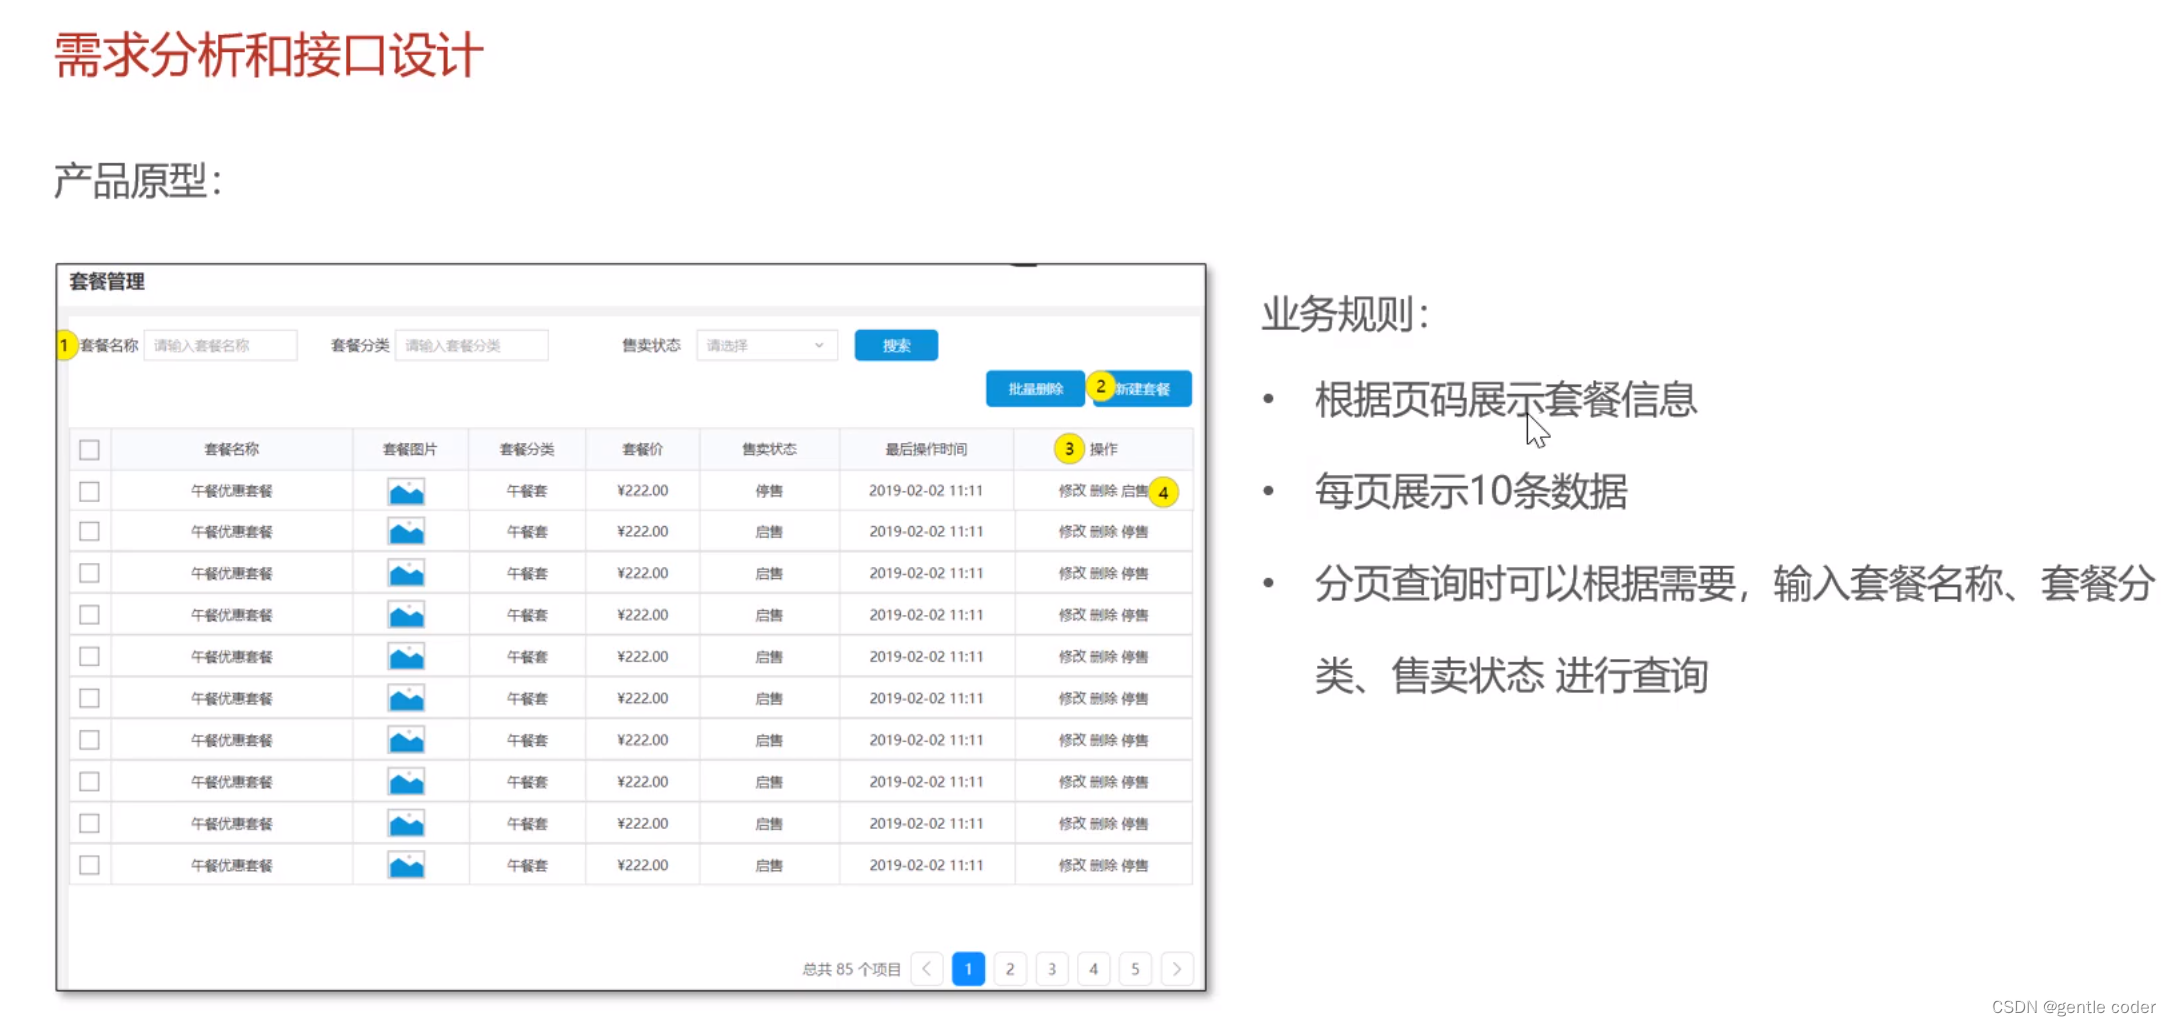Click the 最后操作时间 column header
Image resolution: width=2171 pixels, height=1026 pixels.
(x=926, y=450)
